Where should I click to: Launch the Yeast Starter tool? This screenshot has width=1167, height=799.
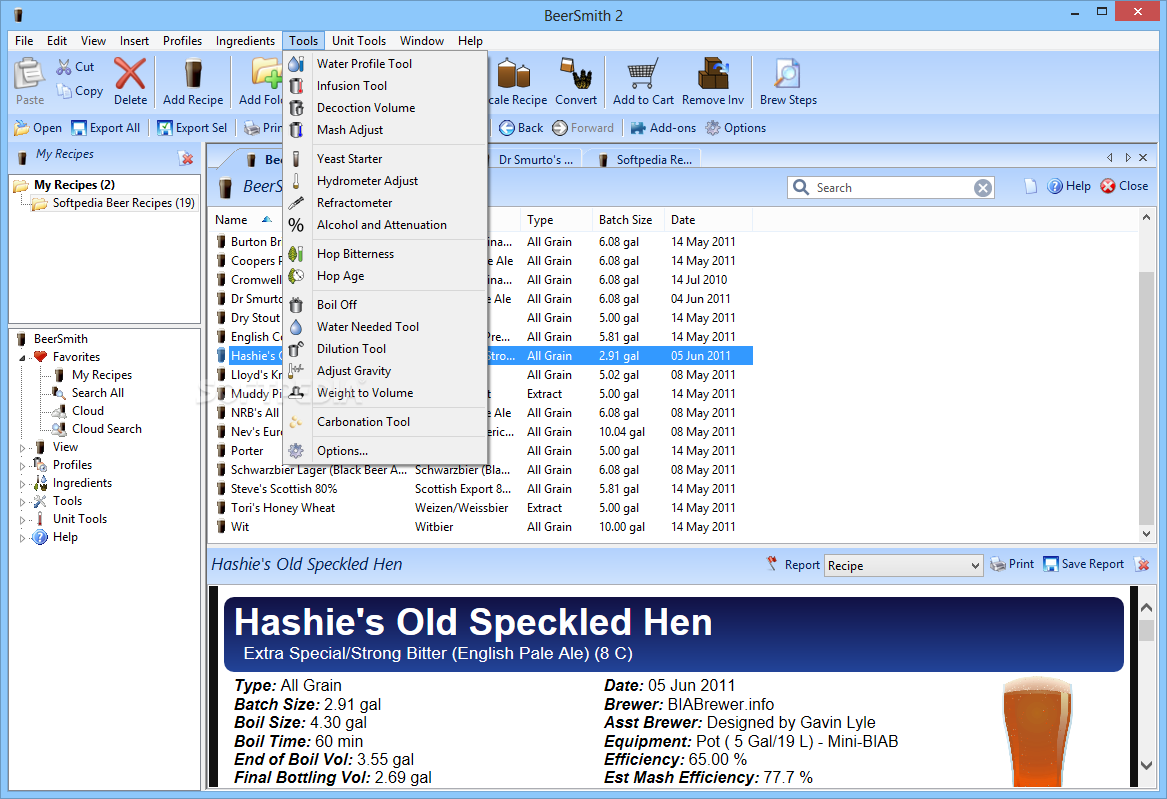point(349,158)
